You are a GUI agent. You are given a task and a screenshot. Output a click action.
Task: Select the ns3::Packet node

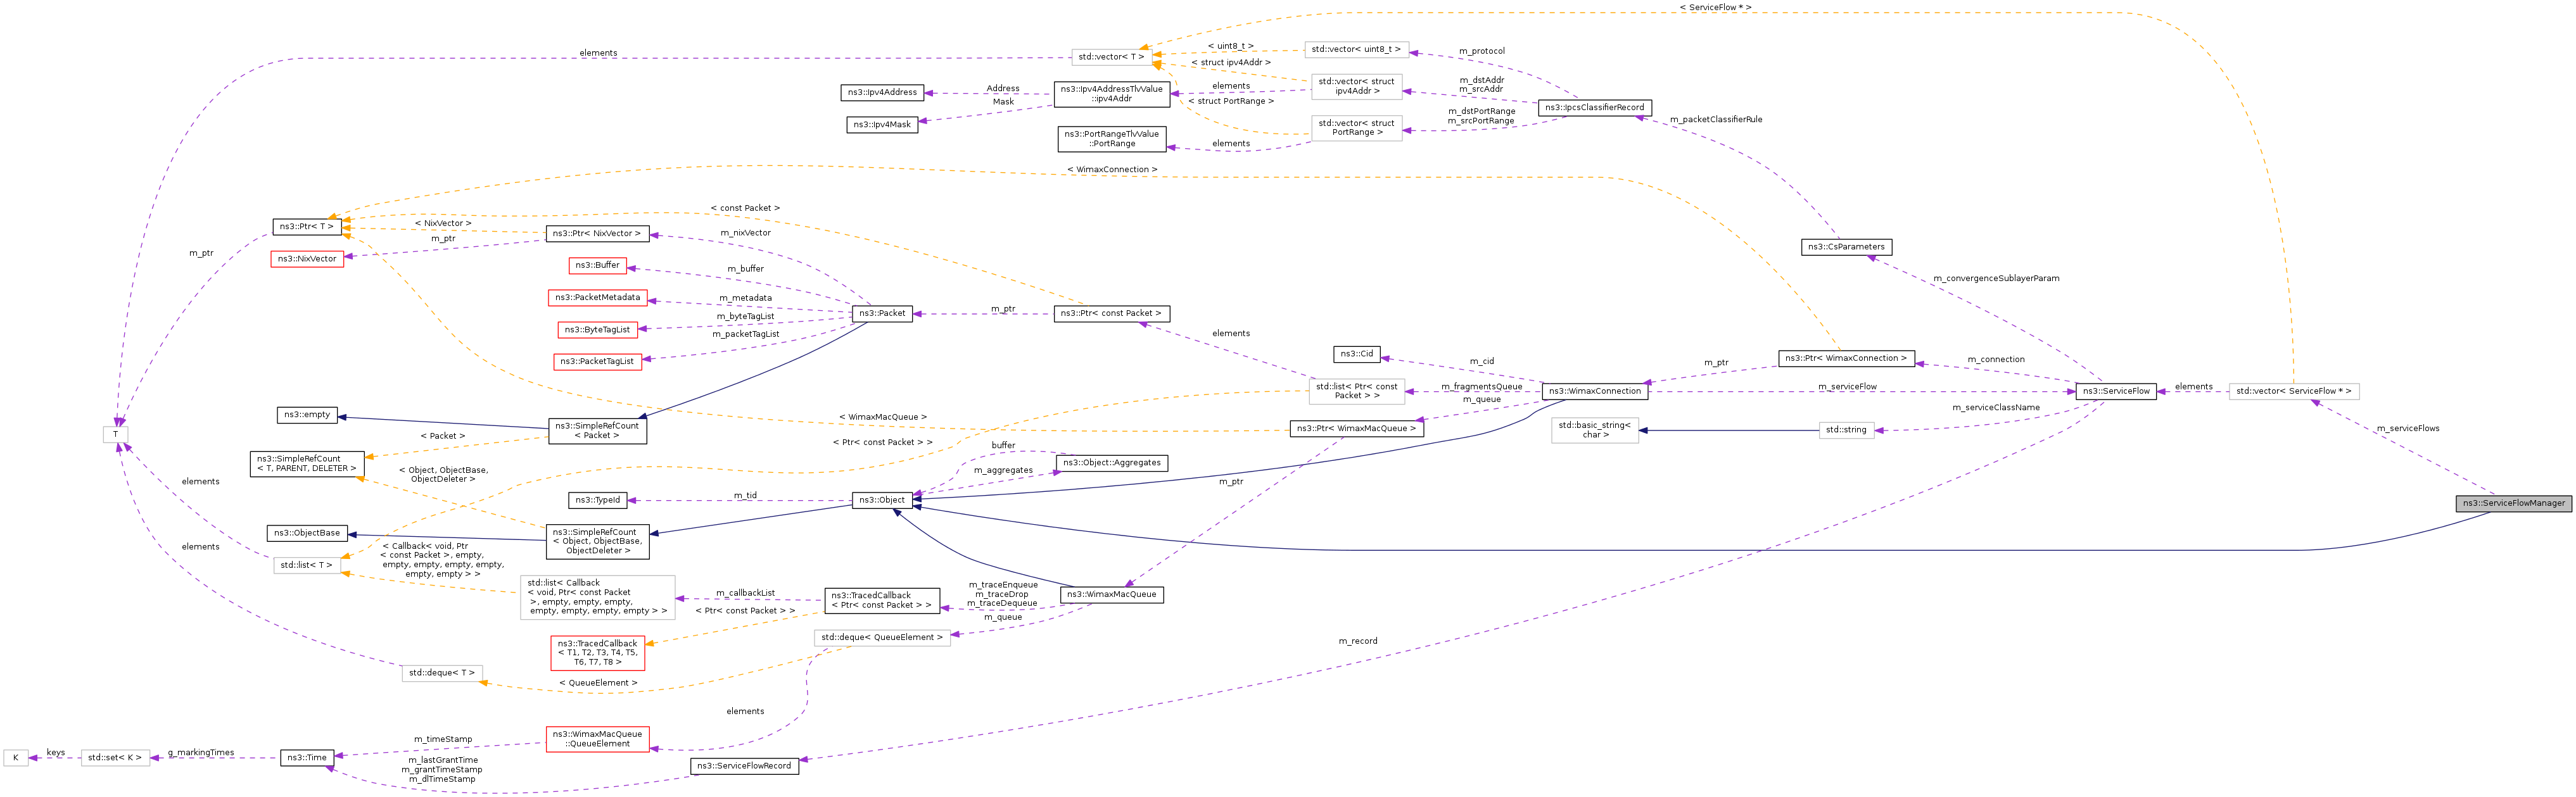tap(882, 313)
